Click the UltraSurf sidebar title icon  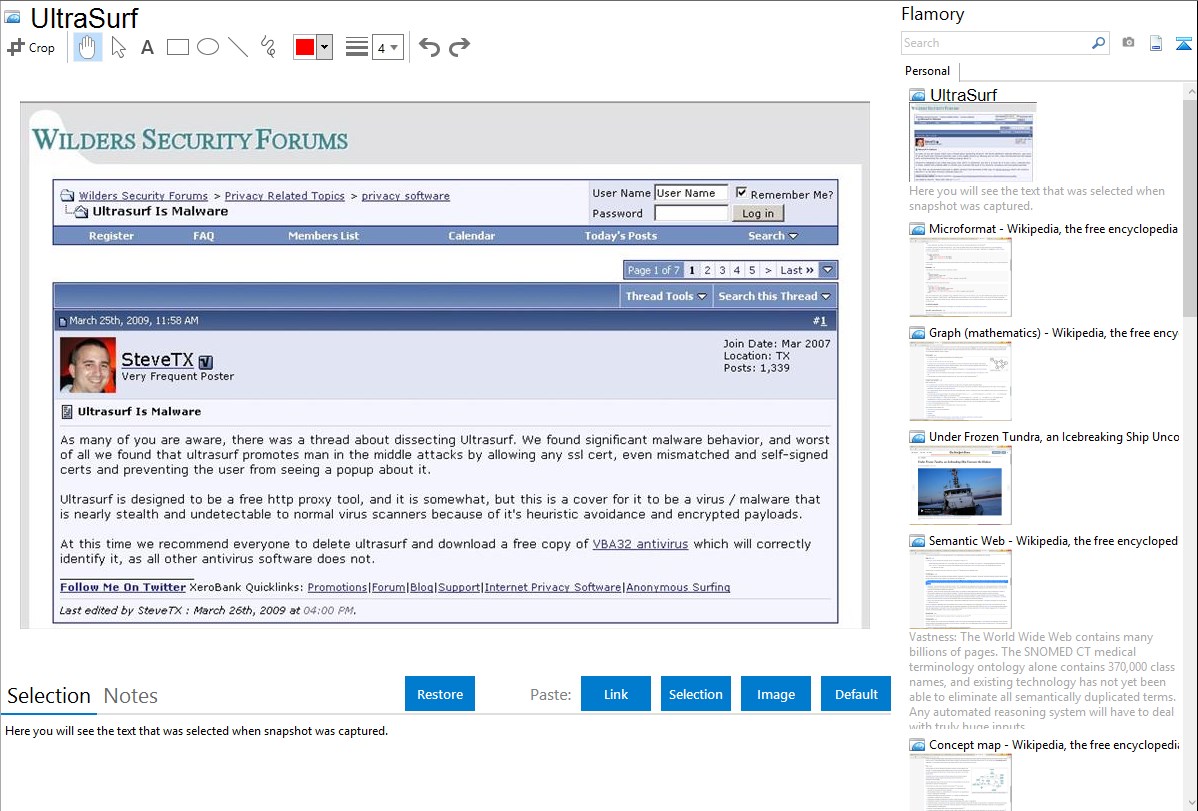[x=917, y=96]
